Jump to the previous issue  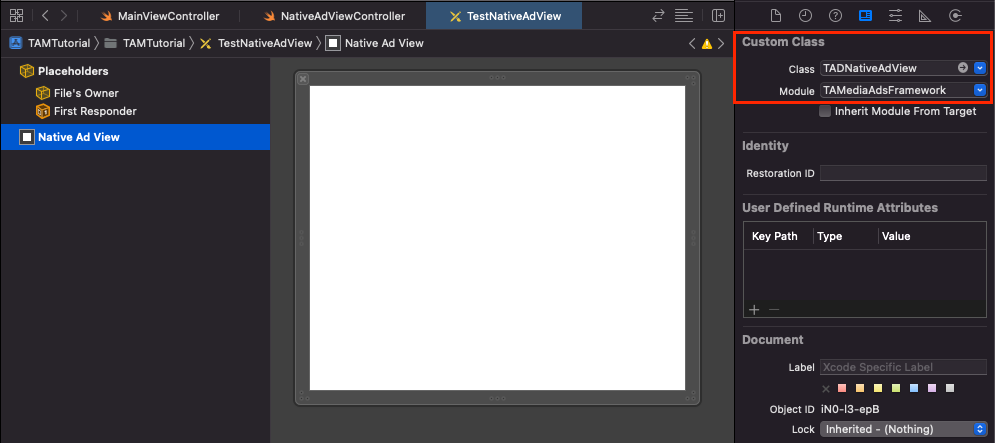click(x=692, y=44)
